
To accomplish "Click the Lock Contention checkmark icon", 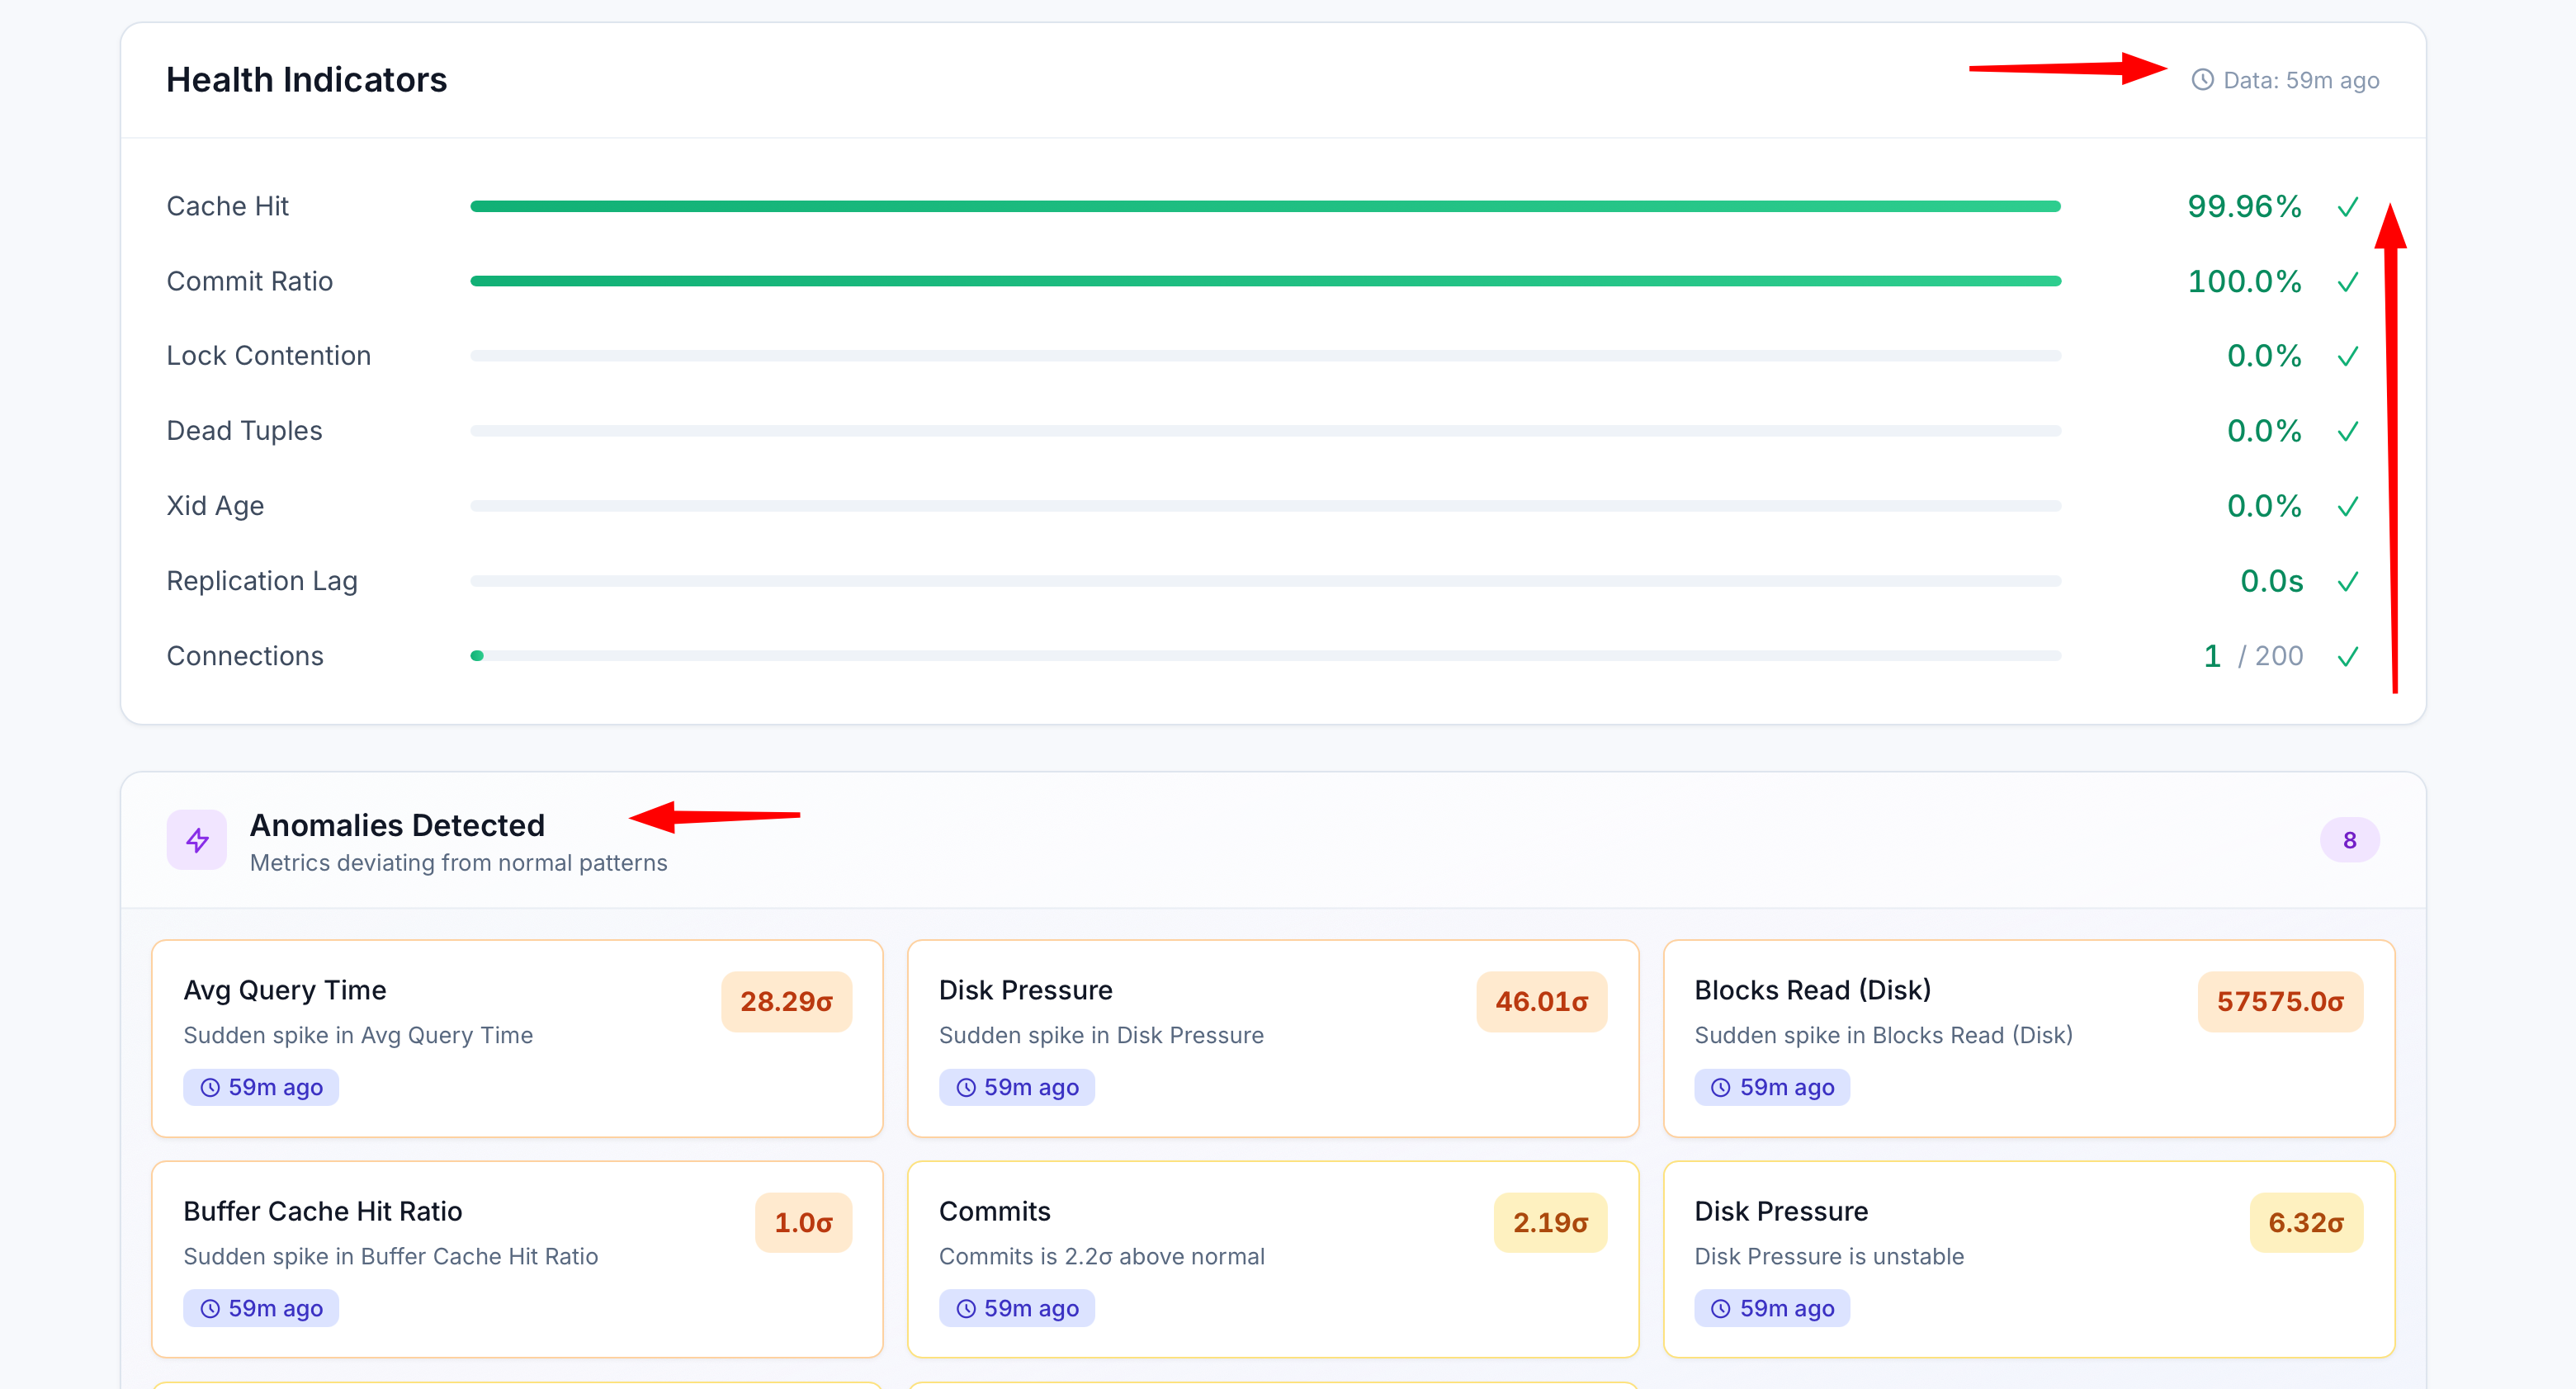I will click(x=2347, y=357).
